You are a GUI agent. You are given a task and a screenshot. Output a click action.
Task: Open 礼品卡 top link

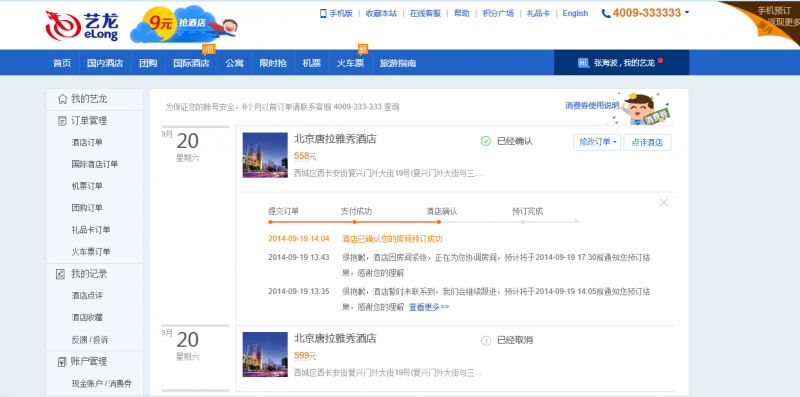coord(538,13)
